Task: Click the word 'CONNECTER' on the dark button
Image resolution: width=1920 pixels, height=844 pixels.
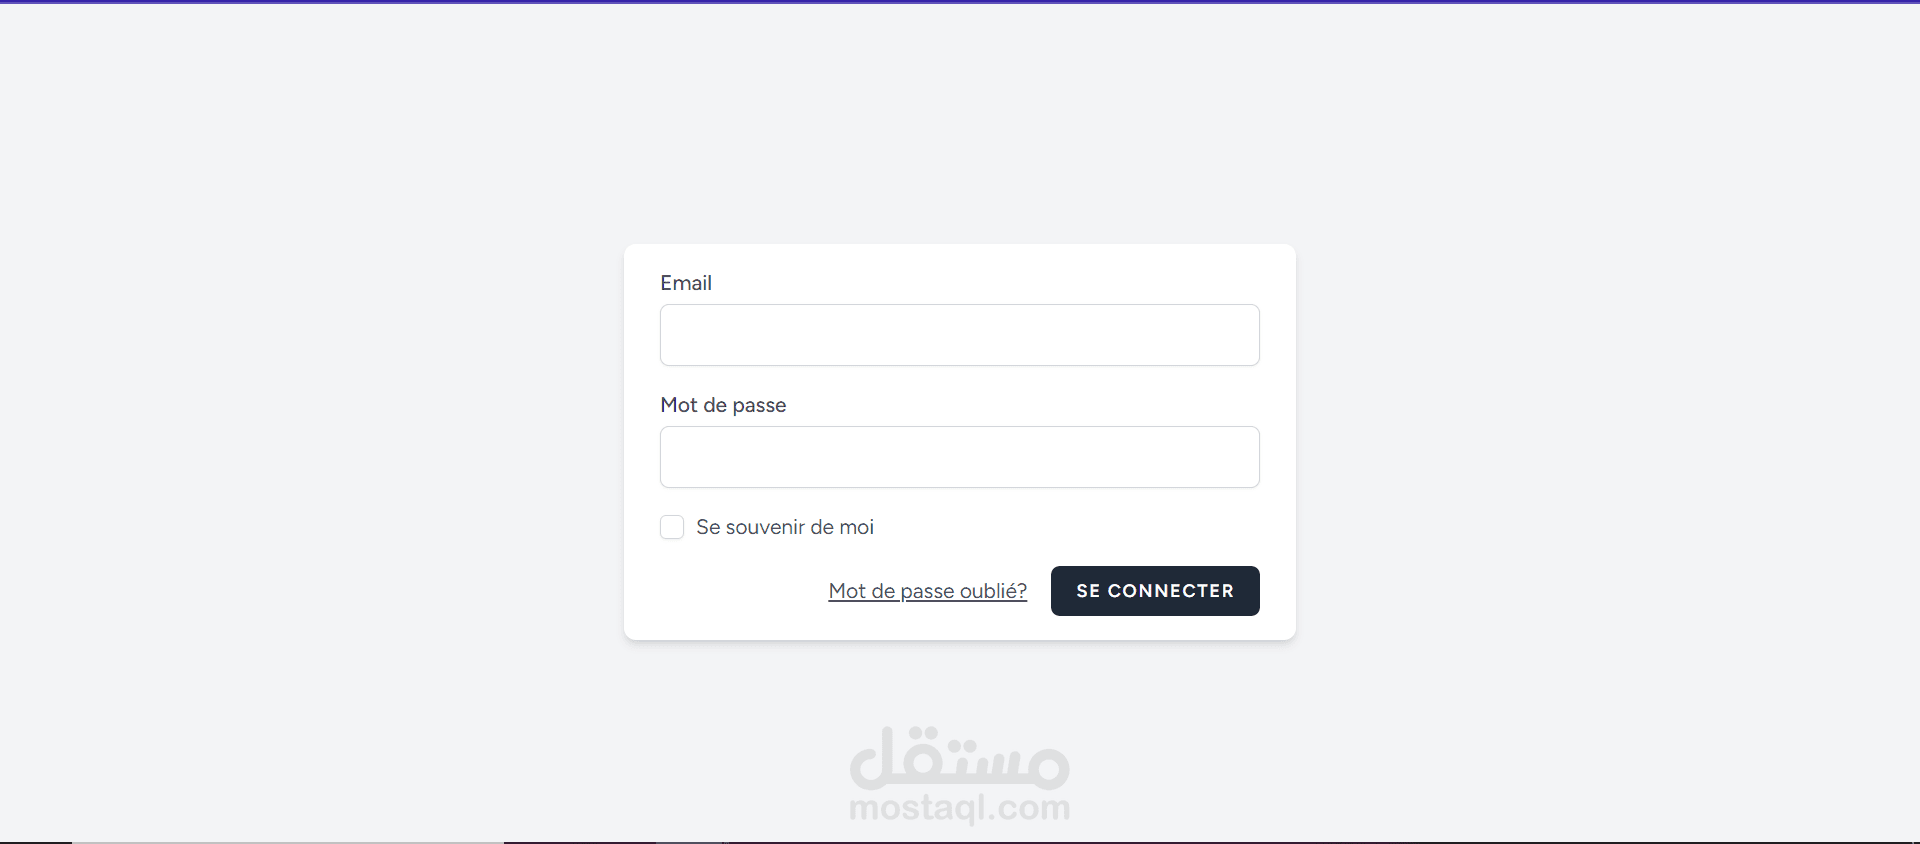Action: [1171, 591]
